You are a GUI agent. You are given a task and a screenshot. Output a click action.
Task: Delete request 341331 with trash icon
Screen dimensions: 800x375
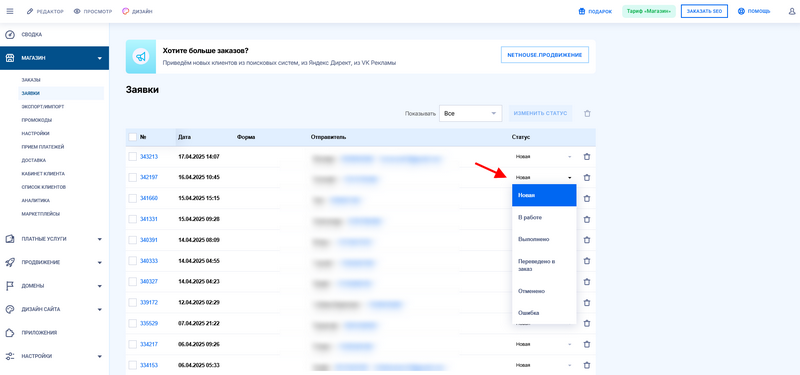tap(587, 219)
